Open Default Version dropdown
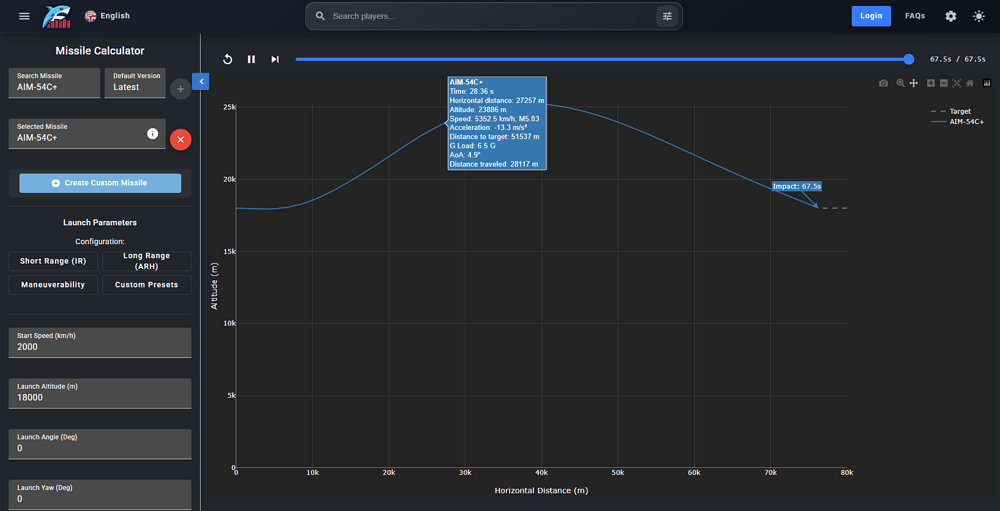 [x=135, y=83]
